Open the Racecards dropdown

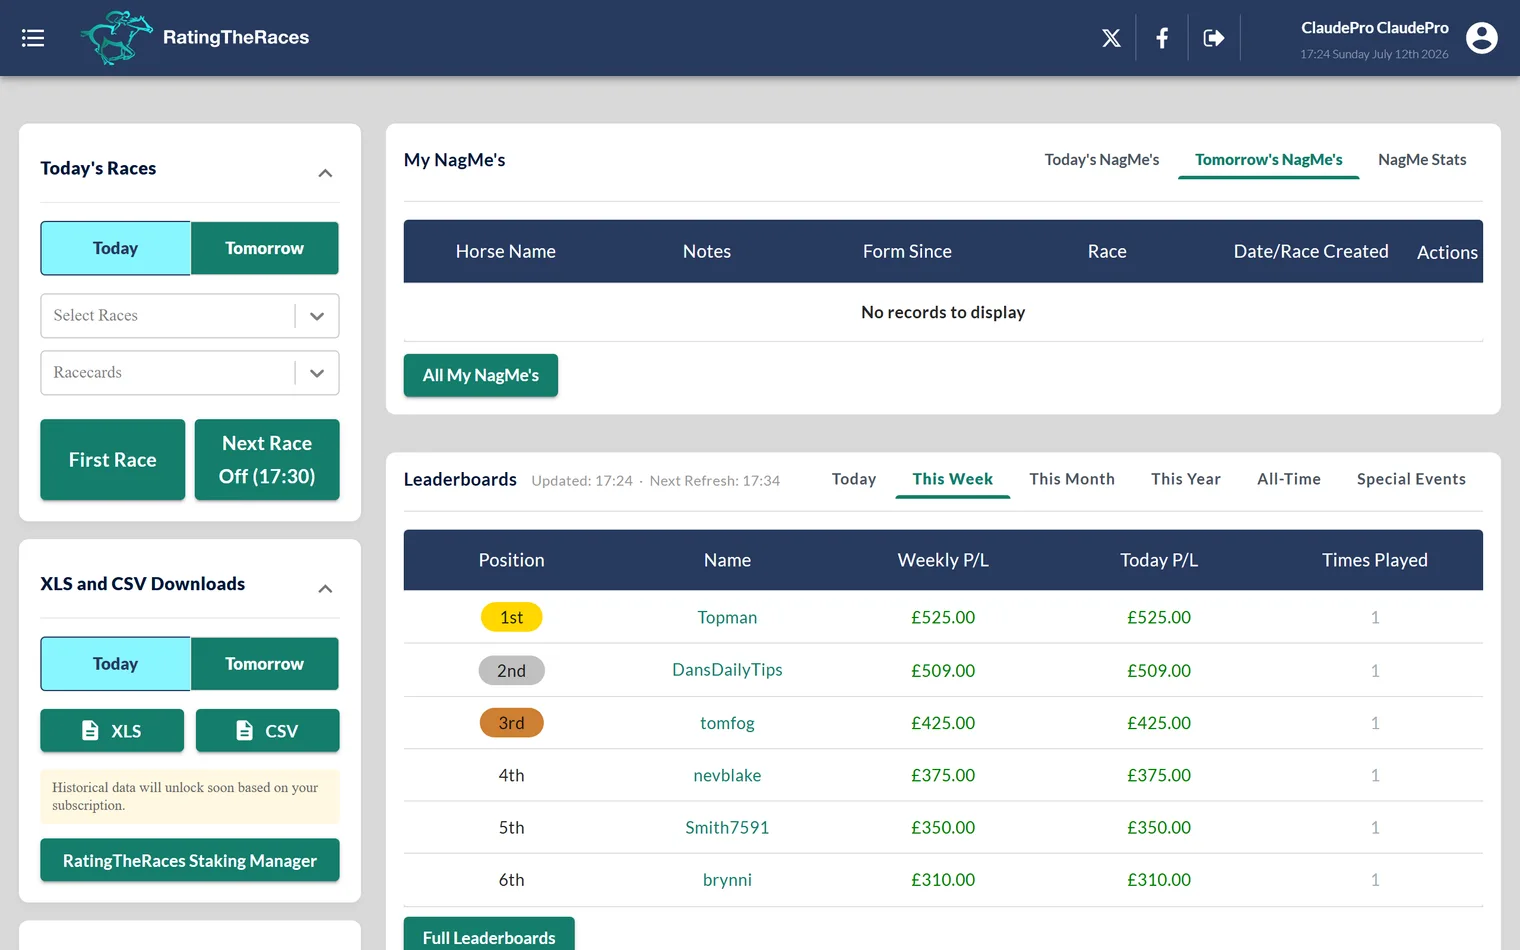(190, 373)
